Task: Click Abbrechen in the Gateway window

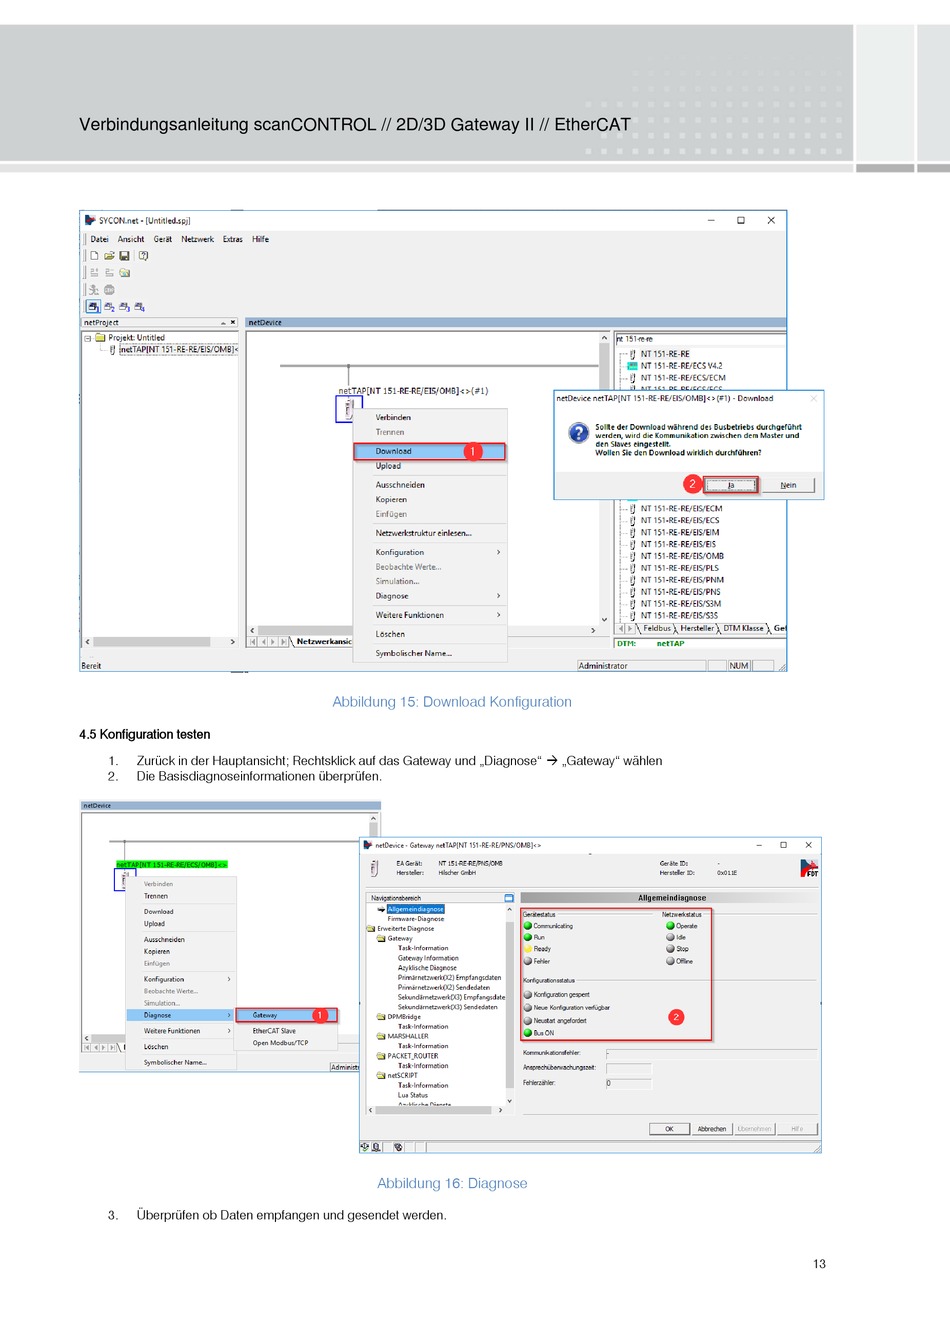Action: [x=712, y=1129]
